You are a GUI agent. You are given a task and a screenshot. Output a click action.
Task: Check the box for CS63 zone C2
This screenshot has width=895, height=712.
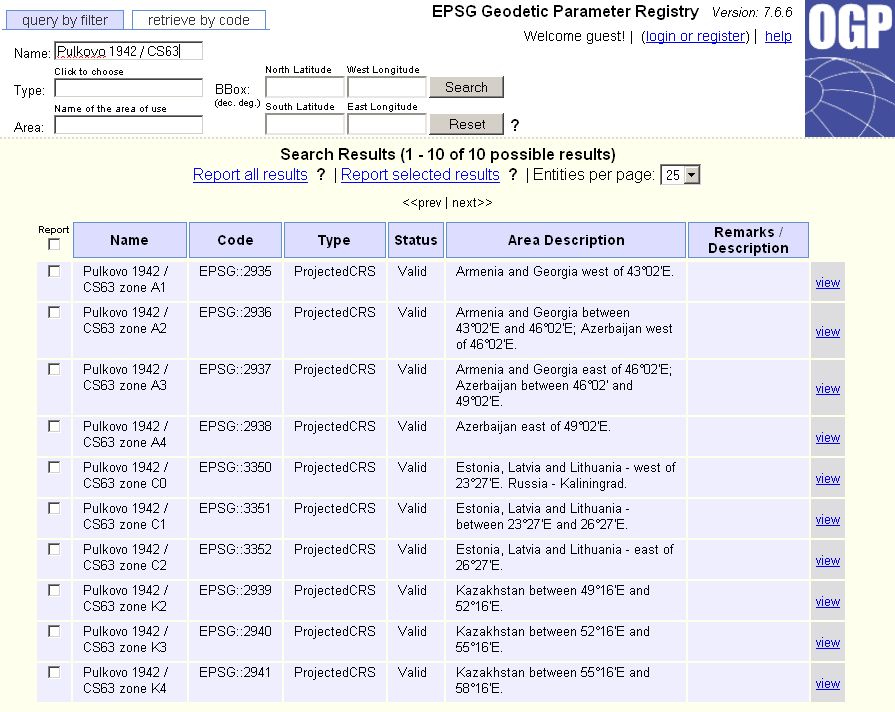[x=54, y=549]
